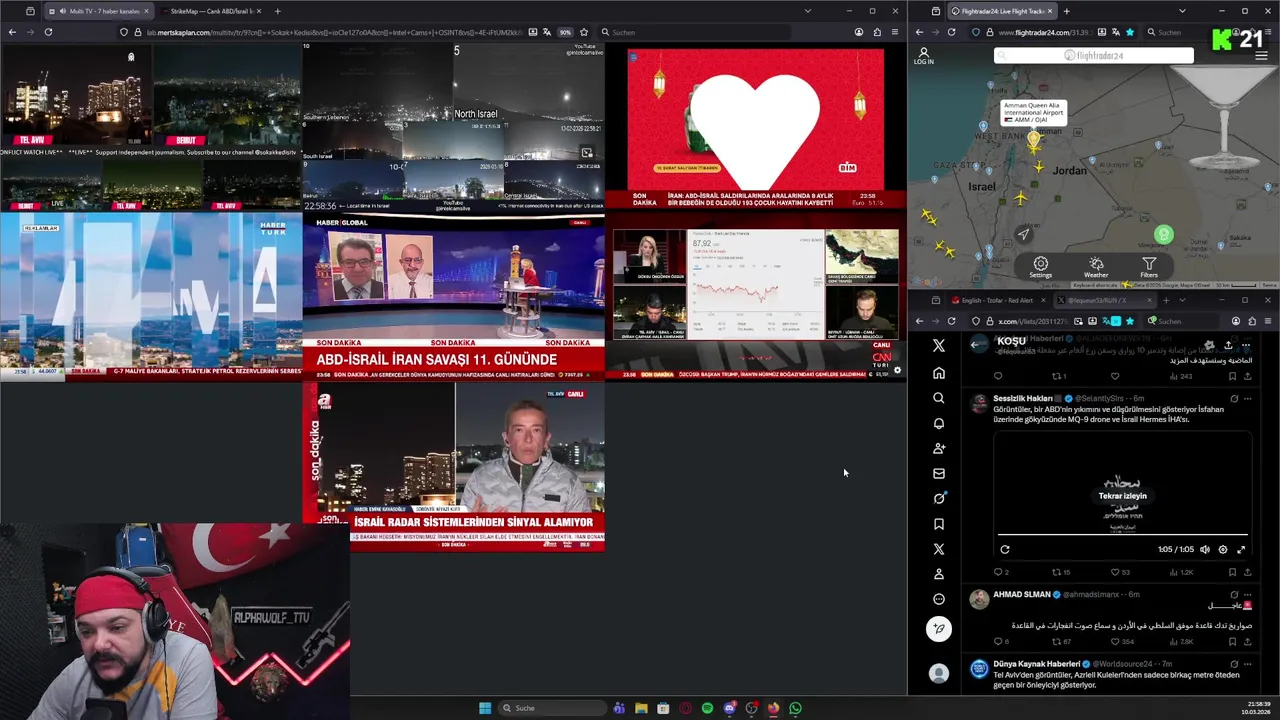
Task: Open Sessizlik Hakları profile name link
Action: (x=1021, y=398)
